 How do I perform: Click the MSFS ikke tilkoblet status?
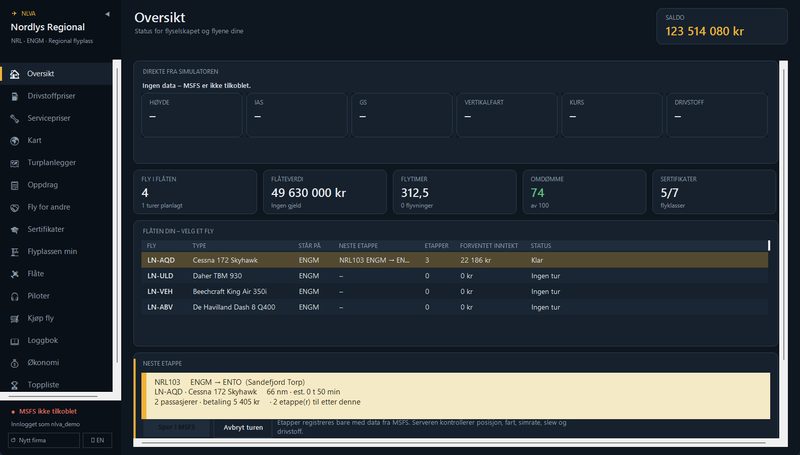44,411
